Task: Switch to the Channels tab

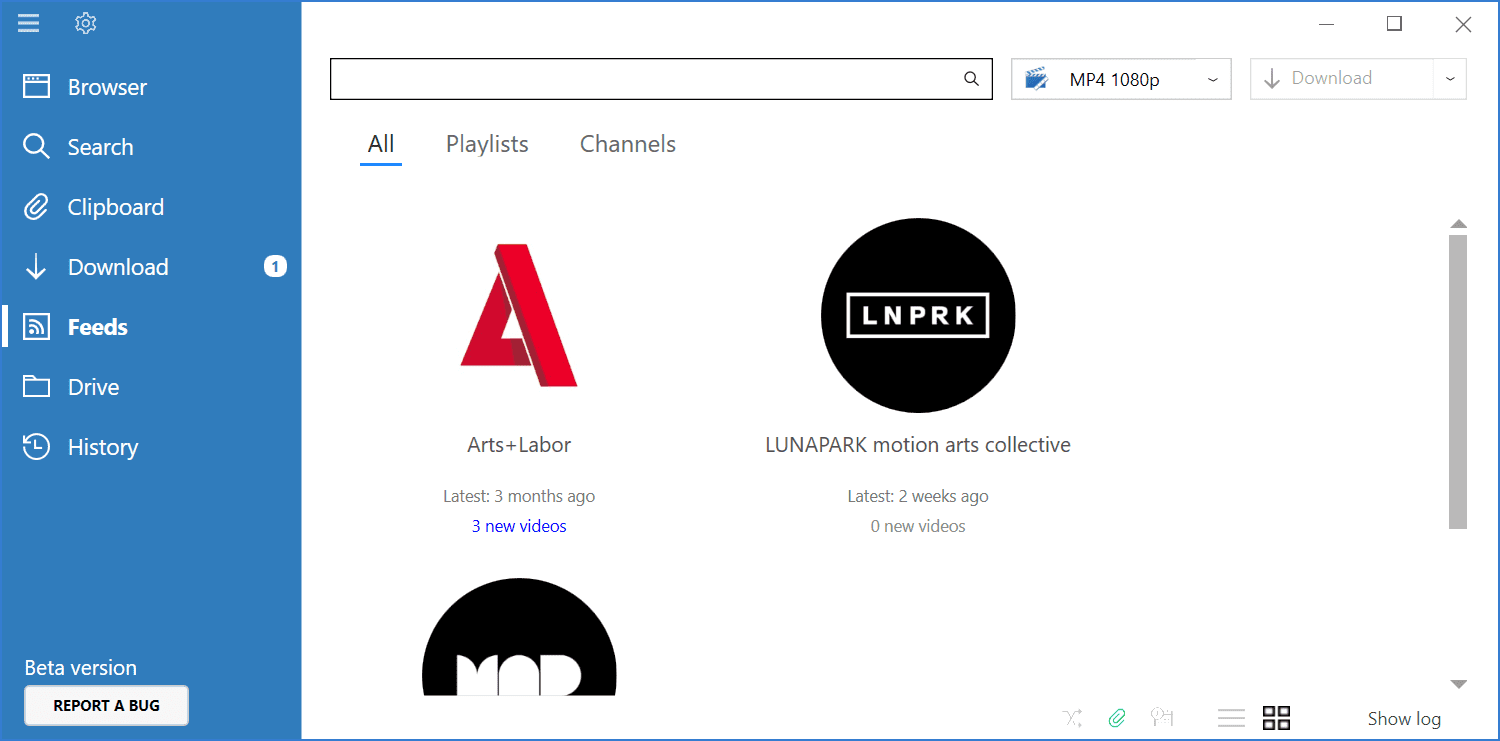Action: tap(628, 144)
